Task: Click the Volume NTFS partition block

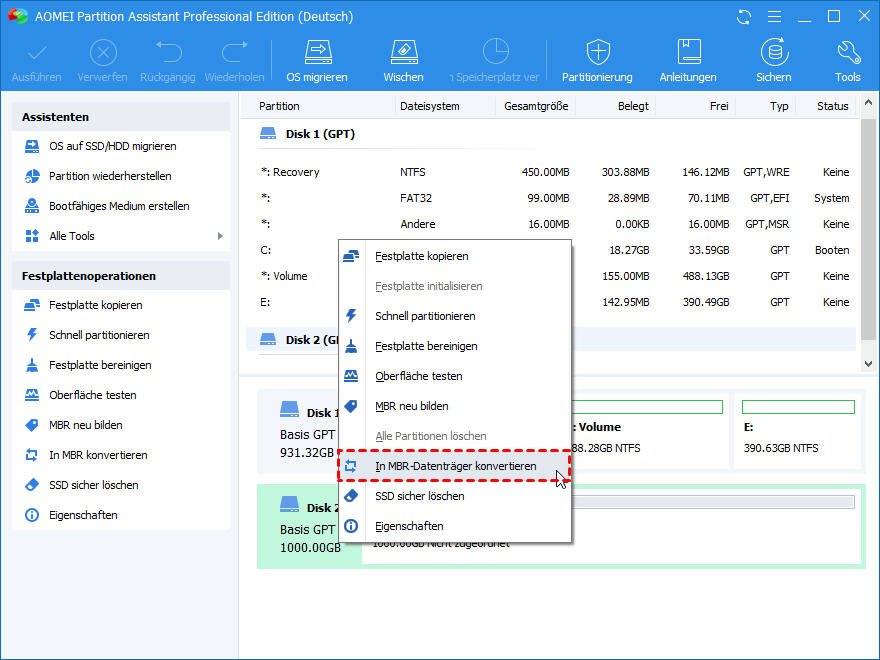Action: tap(650, 430)
